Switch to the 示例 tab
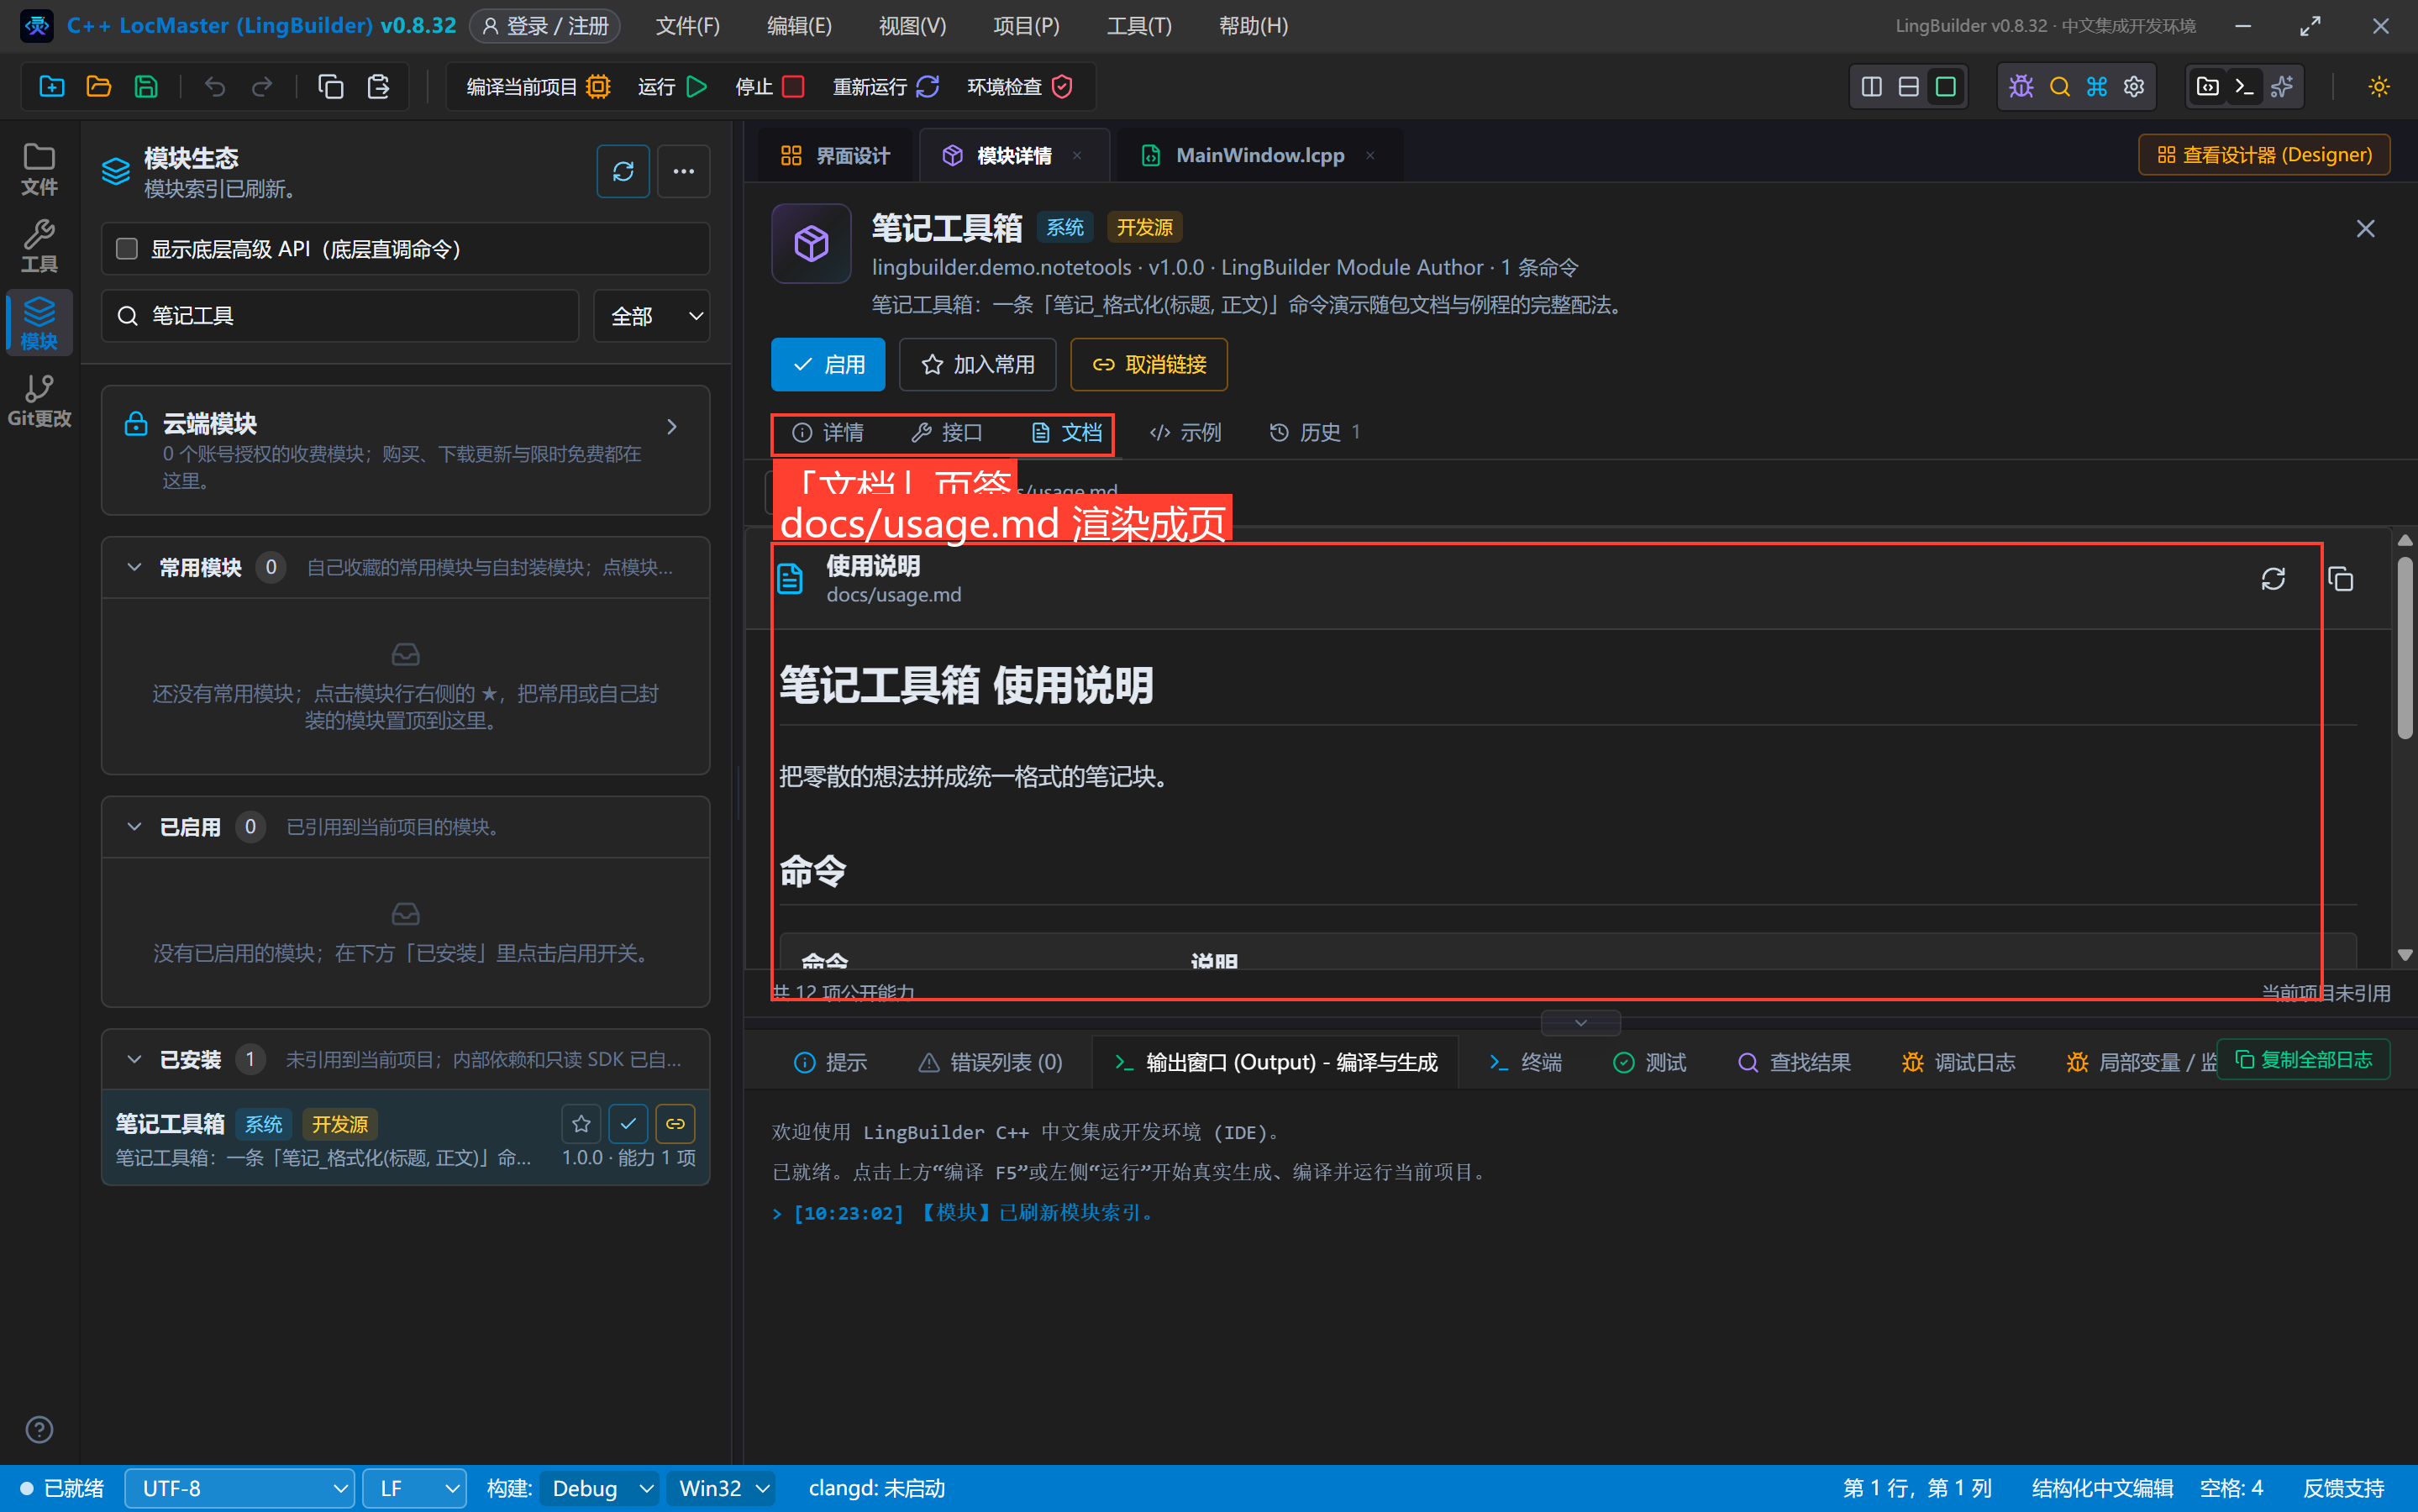 [1185, 432]
